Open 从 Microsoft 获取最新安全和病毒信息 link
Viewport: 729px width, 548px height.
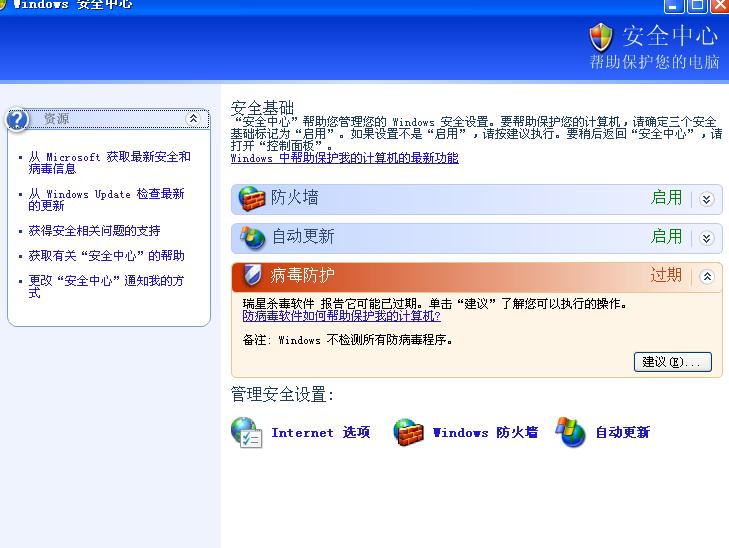109,163
